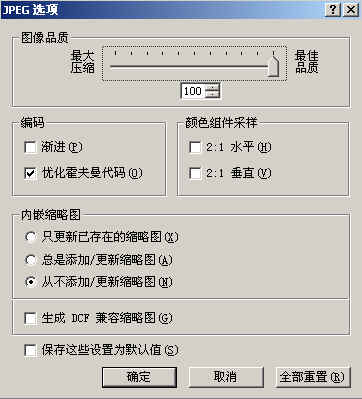Click 全部重置 to reset settings
362x399 pixels.
point(313,377)
